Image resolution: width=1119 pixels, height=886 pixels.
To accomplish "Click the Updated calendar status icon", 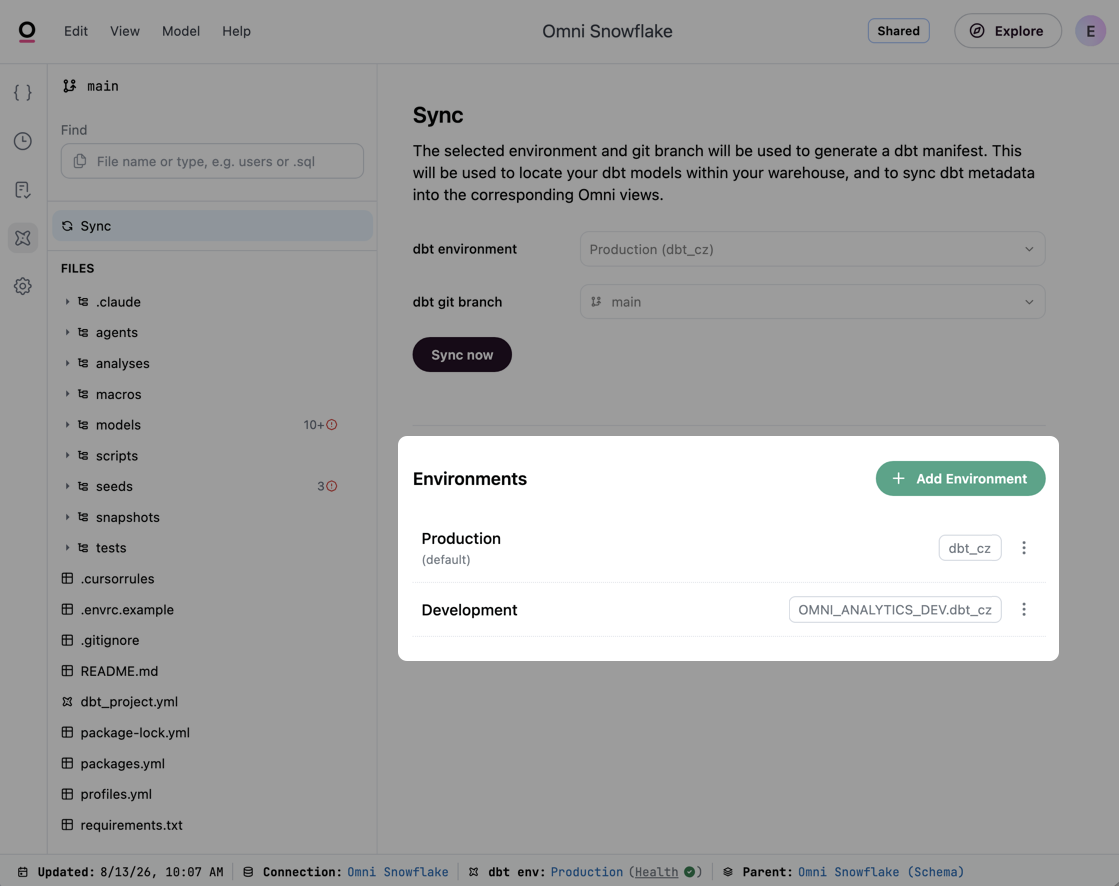I will (23, 872).
